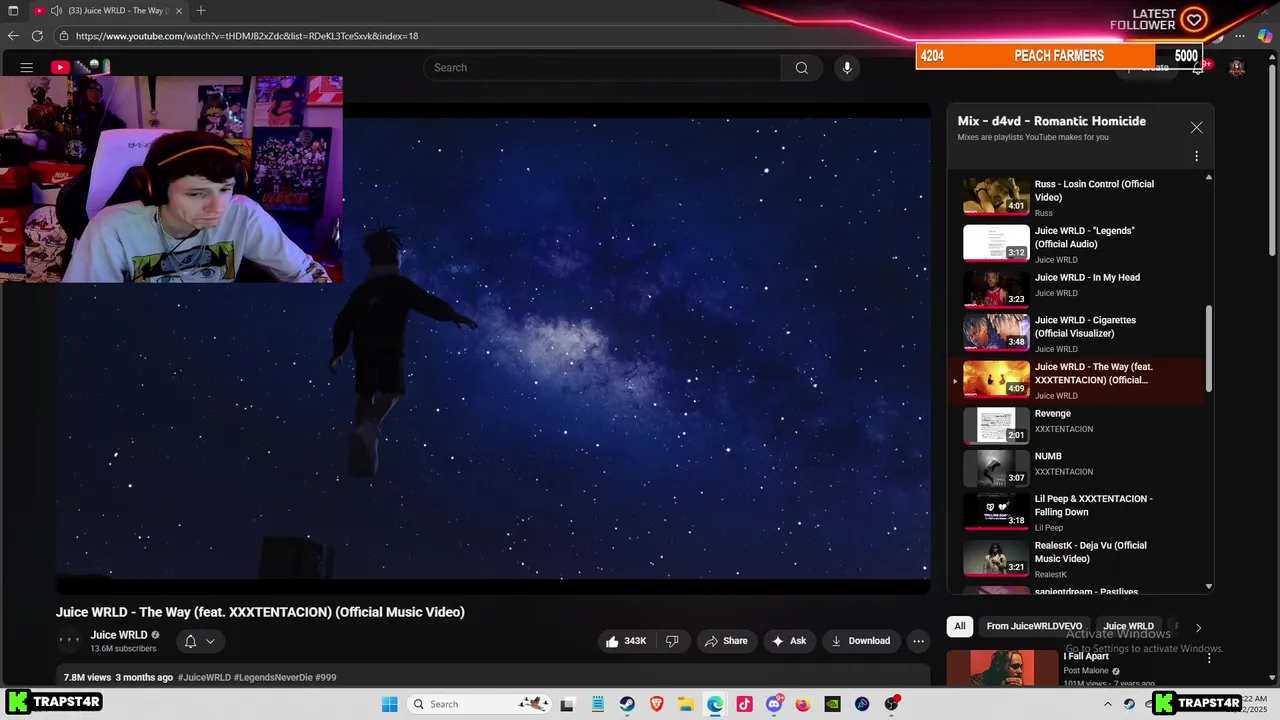Screen dimensions: 1280x720
Task: Click the playlist panel scrollbar thumb
Action: [x=1209, y=348]
